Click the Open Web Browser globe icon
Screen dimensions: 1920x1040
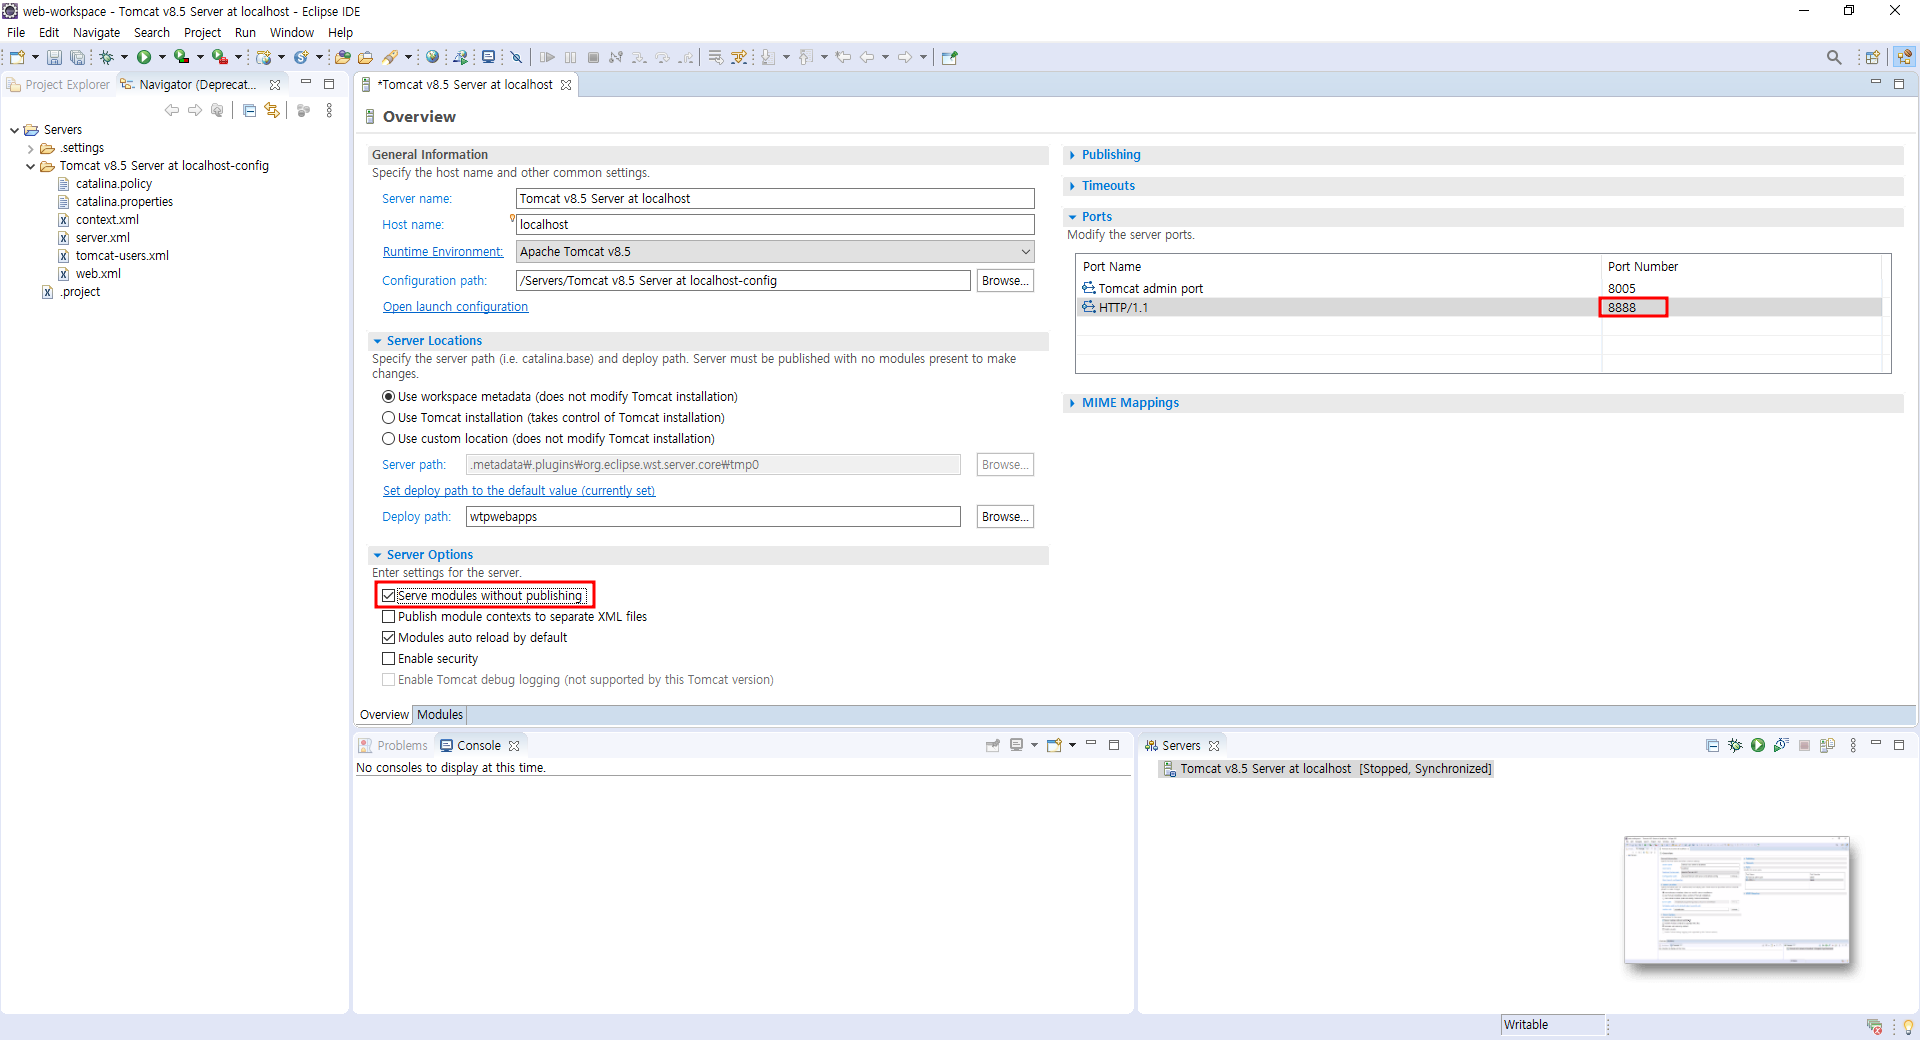(432, 57)
